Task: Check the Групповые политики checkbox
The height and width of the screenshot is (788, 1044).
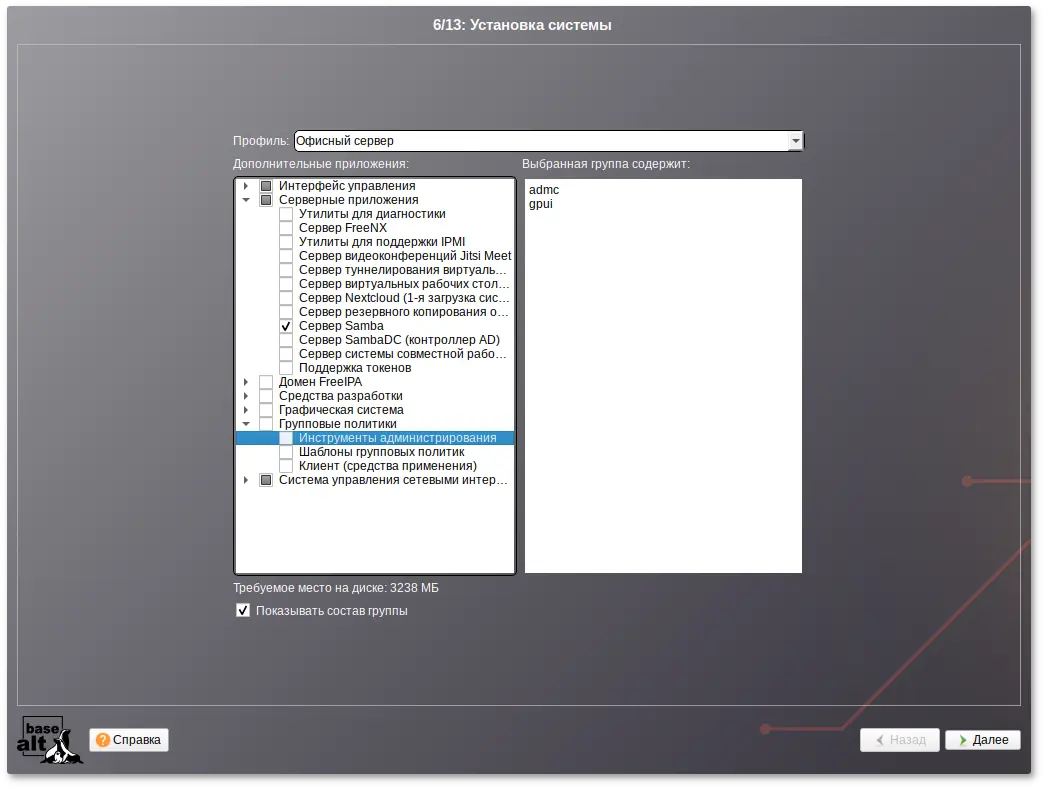Action: tap(266, 424)
